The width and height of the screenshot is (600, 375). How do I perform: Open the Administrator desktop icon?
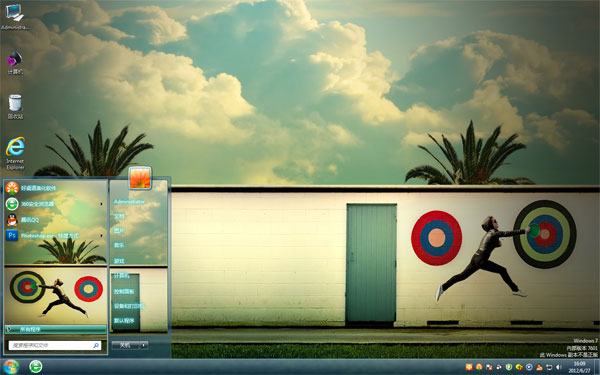click(15, 16)
